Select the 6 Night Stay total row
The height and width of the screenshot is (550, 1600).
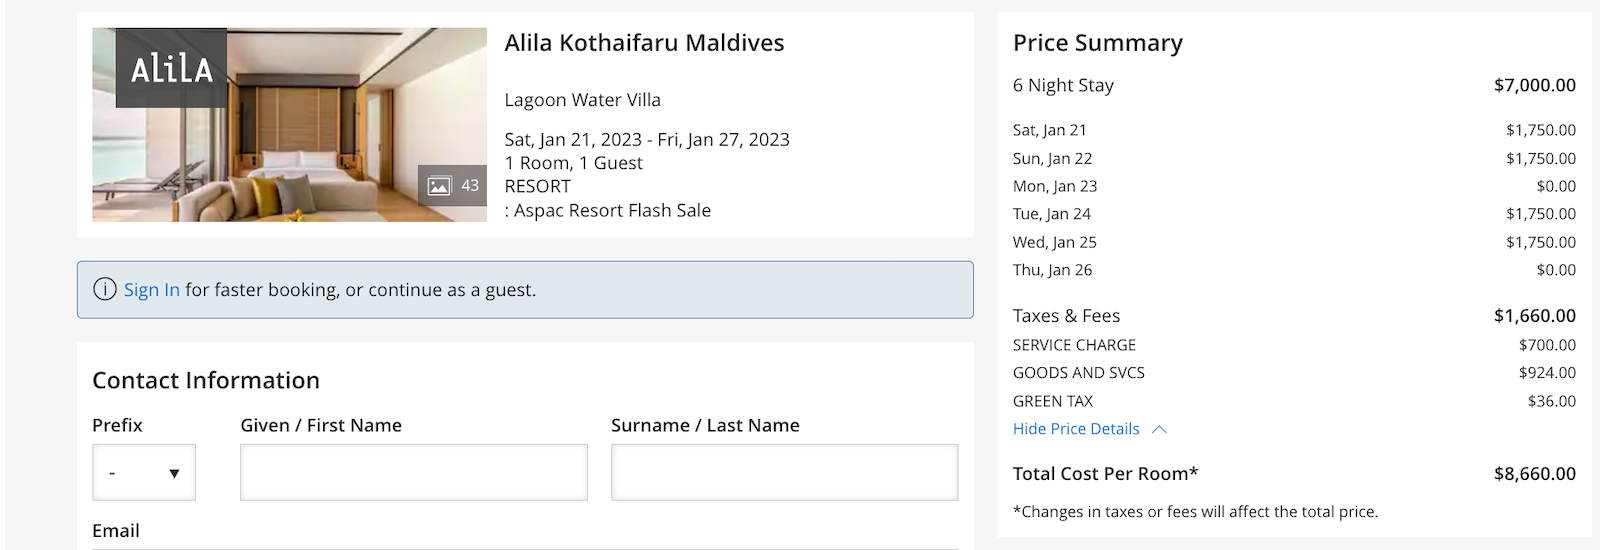pyautogui.click(x=1294, y=85)
